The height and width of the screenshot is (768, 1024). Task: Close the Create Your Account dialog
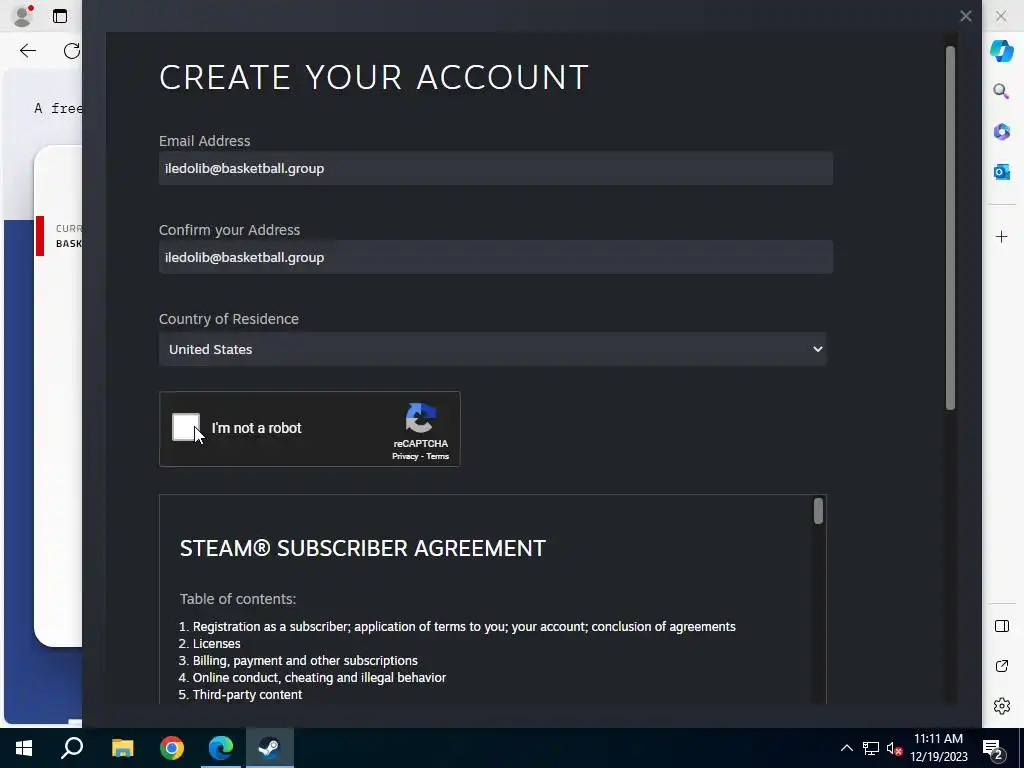coord(966,16)
